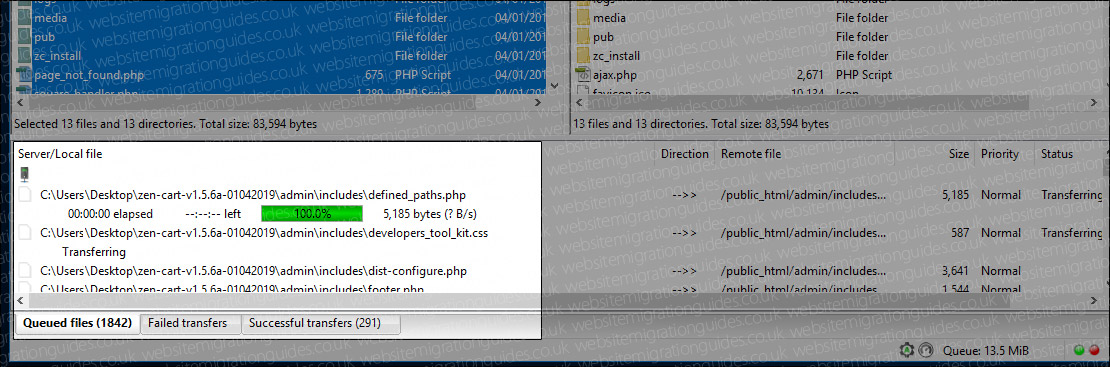Click the folder icon of media in remote pane
The height and width of the screenshot is (367, 1110).
click(583, 18)
